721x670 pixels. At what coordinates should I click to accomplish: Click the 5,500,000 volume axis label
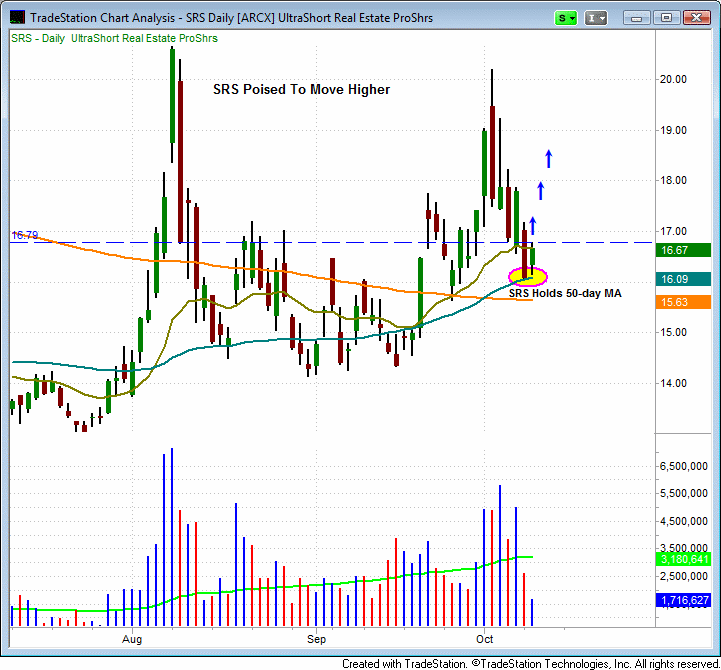(683, 493)
